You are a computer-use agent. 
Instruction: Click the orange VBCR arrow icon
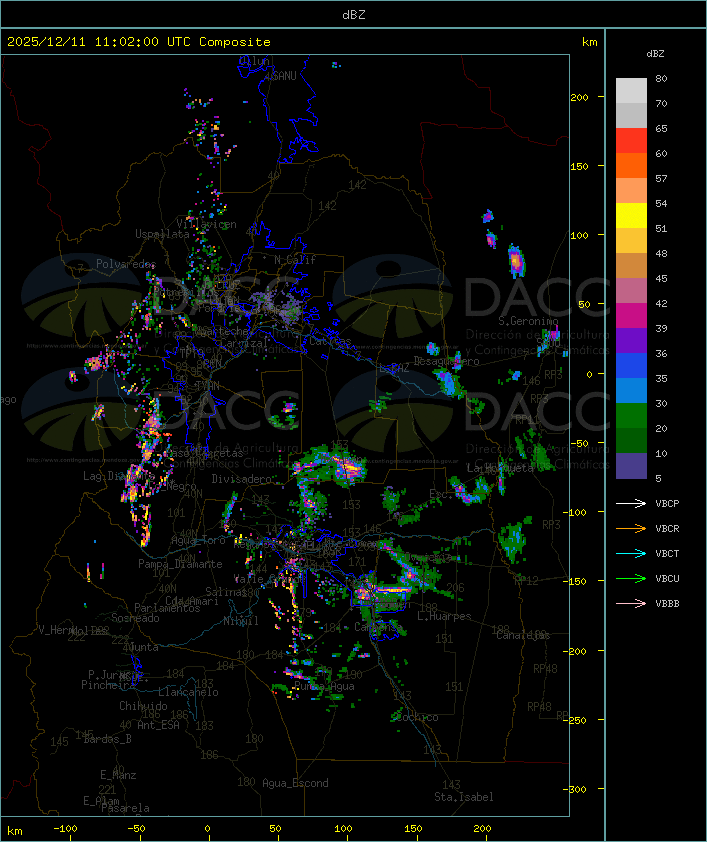(x=631, y=528)
